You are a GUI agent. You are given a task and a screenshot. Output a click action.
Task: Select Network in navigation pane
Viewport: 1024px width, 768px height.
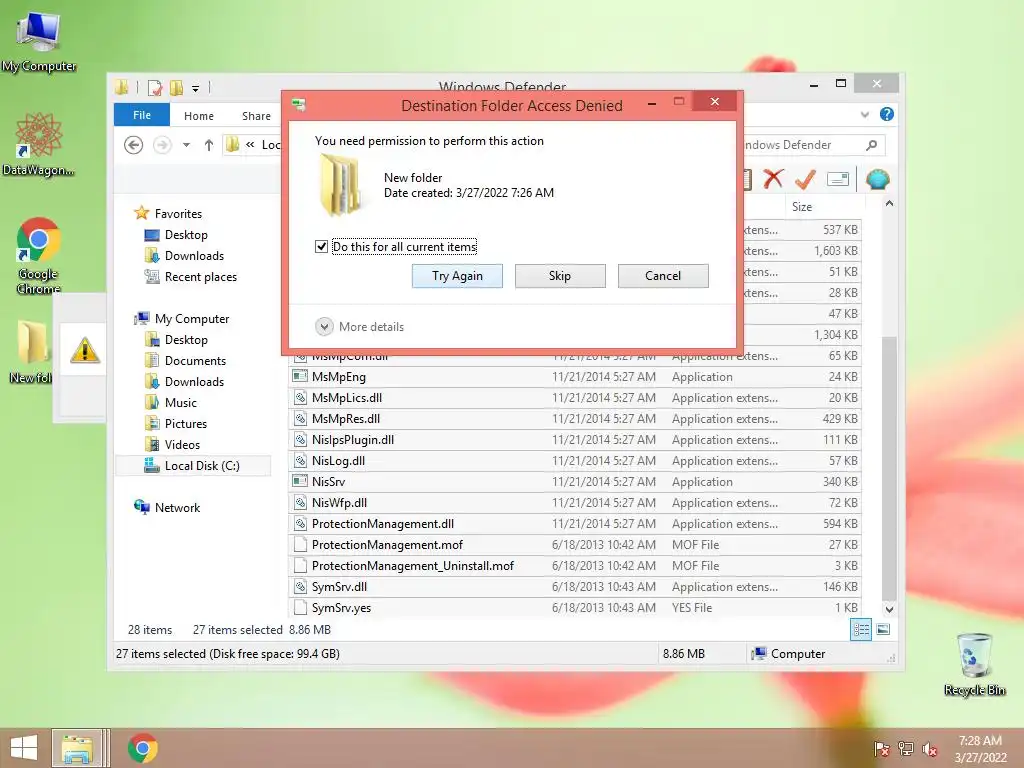coord(177,507)
